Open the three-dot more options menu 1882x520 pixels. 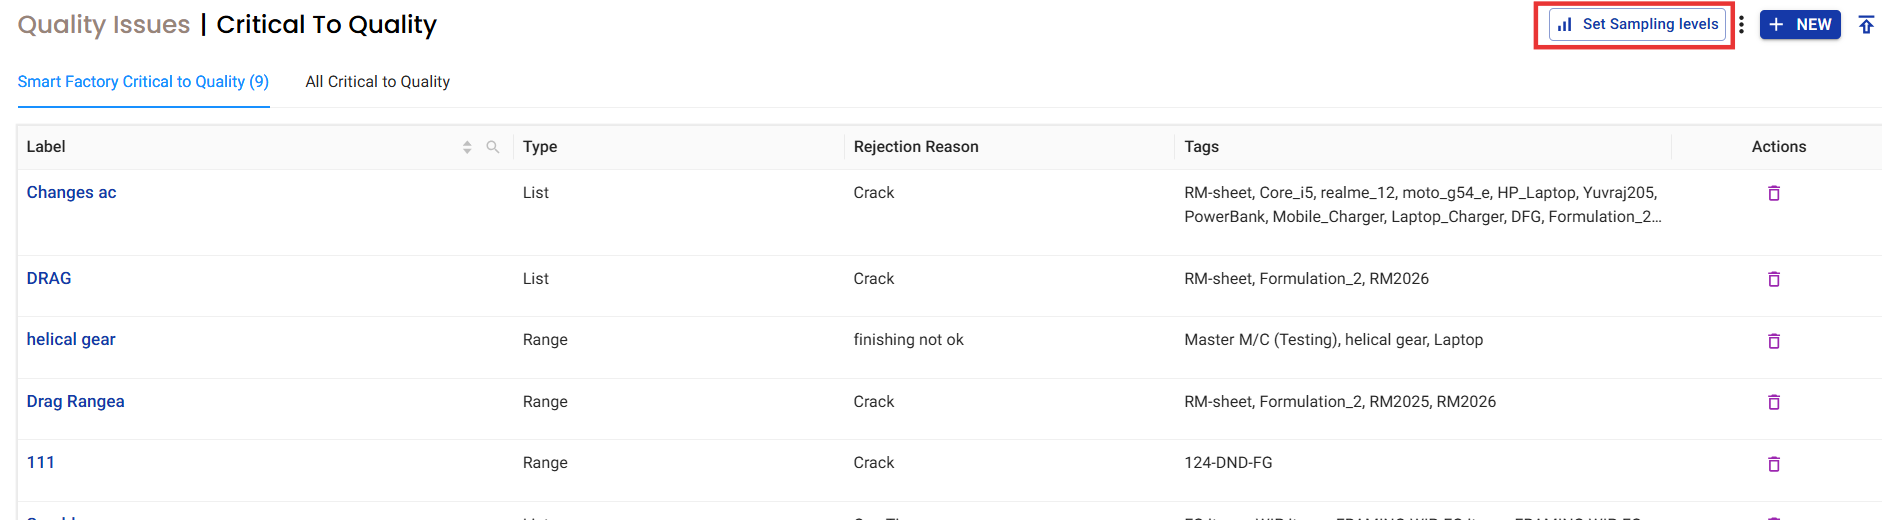click(1741, 25)
